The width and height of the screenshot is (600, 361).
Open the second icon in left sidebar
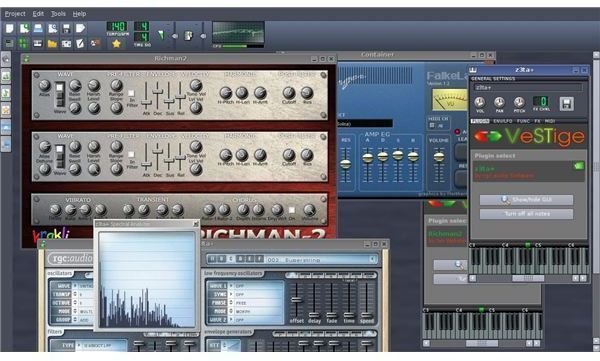(x=6, y=76)
